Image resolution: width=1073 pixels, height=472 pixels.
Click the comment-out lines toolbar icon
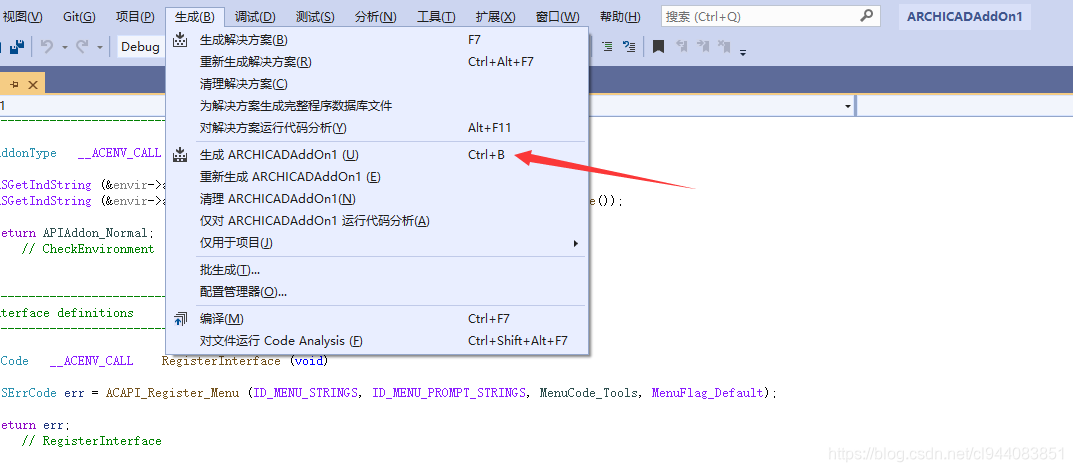pyautogui.click(x=607, y=47)
